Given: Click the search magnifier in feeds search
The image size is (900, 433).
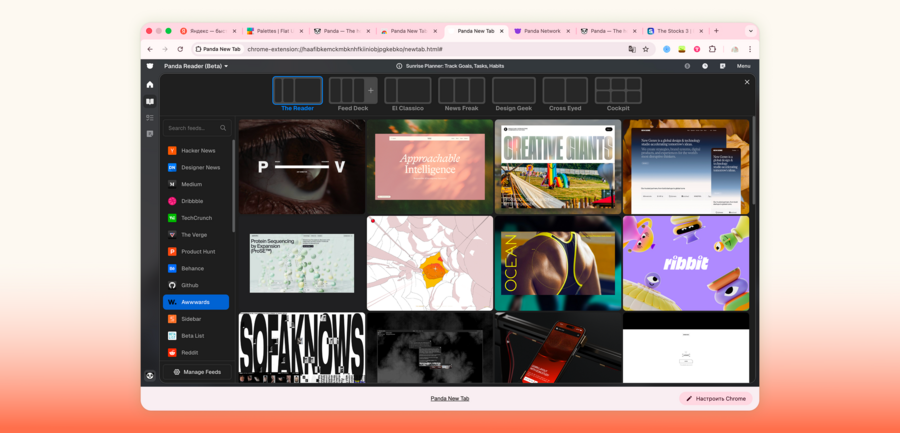Looking at the screenshot, I should point(223,128).
